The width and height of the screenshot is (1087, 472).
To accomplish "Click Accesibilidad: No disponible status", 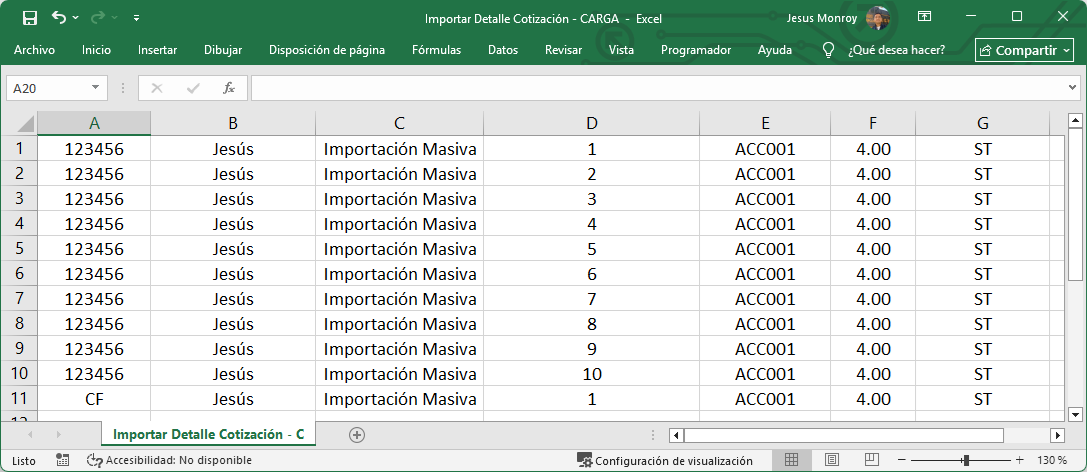I will coord(169,460).
